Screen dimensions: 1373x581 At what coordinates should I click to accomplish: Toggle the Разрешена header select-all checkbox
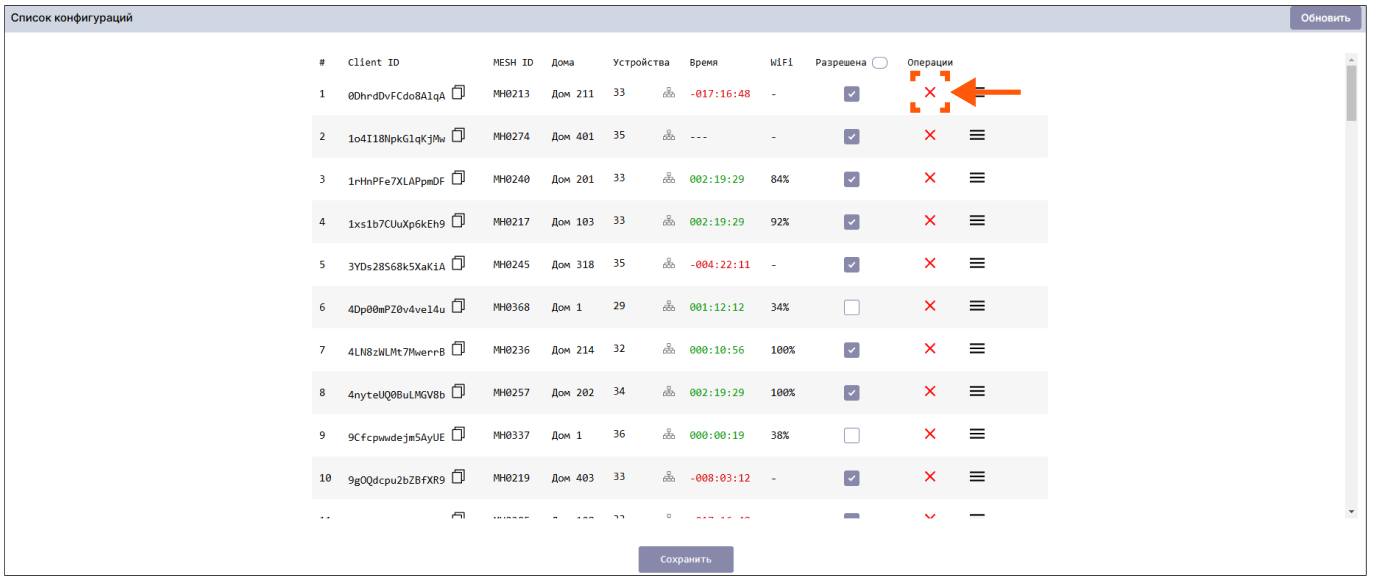(x=879, y=62)
